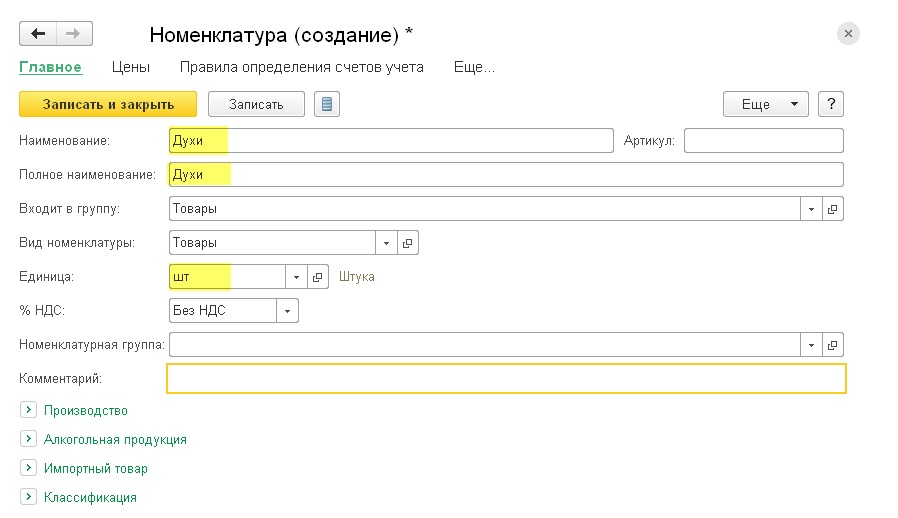Screen dimensions: 898x518
Task: Close the Номенклатура form with X
Action: point(848,34)
